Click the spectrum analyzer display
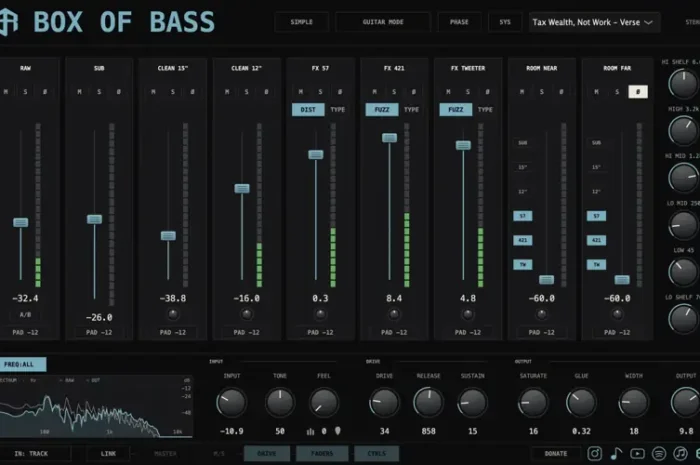Viewport: 700px width, 465px height. click(96, 407)
